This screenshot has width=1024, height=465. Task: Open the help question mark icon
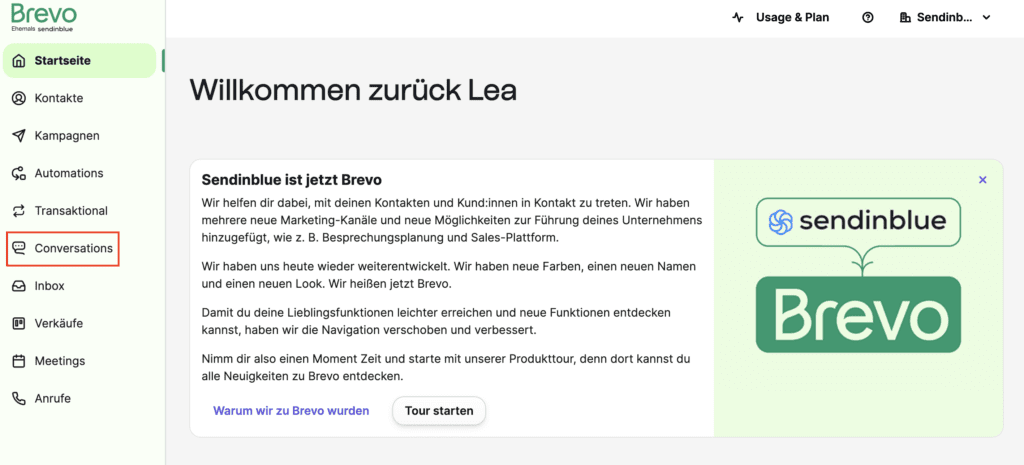868,18
